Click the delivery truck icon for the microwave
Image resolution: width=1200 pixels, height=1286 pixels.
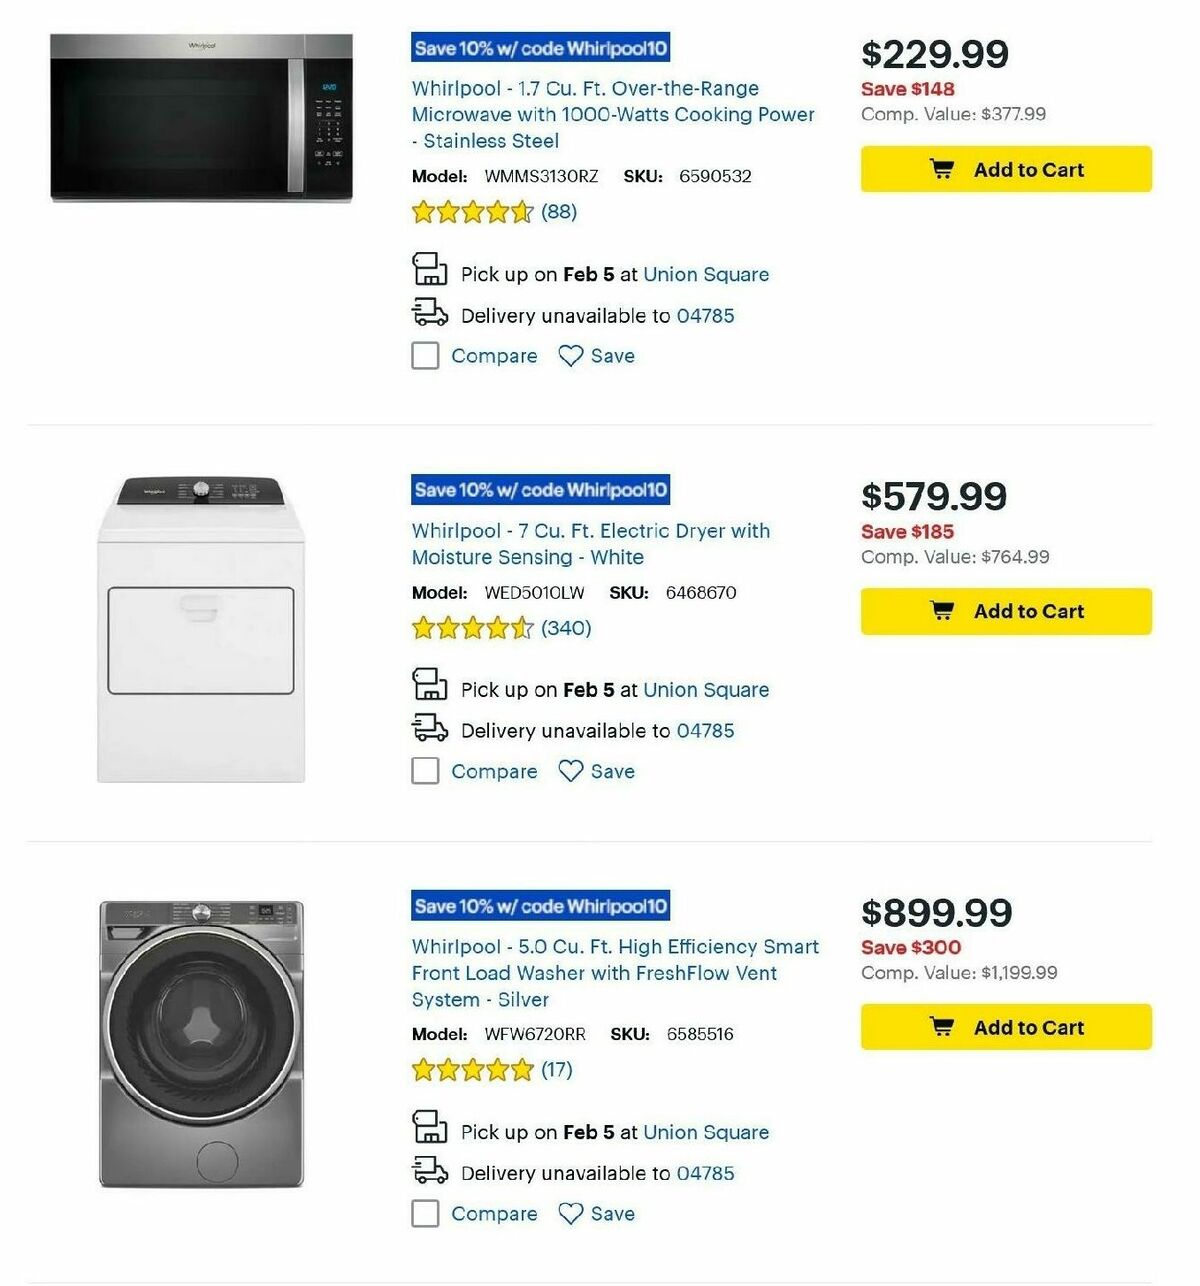tap(430, 313)
